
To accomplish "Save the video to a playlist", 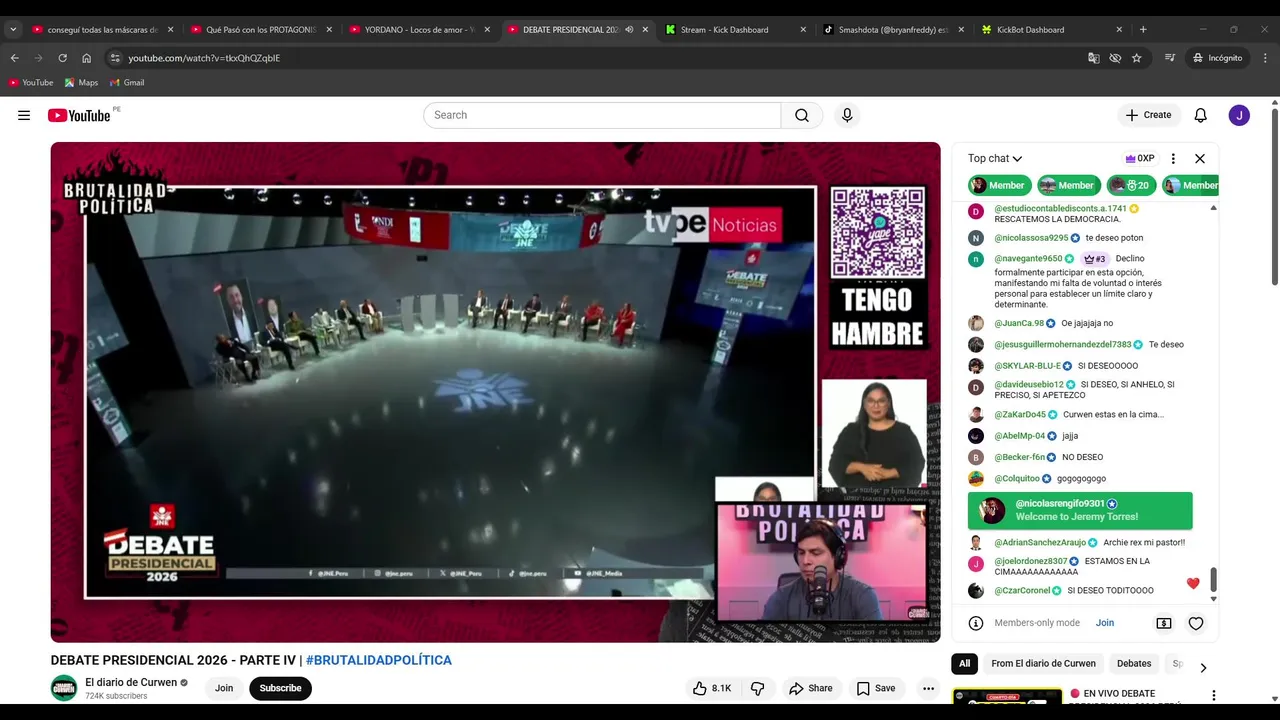I will tap(876, 688).
